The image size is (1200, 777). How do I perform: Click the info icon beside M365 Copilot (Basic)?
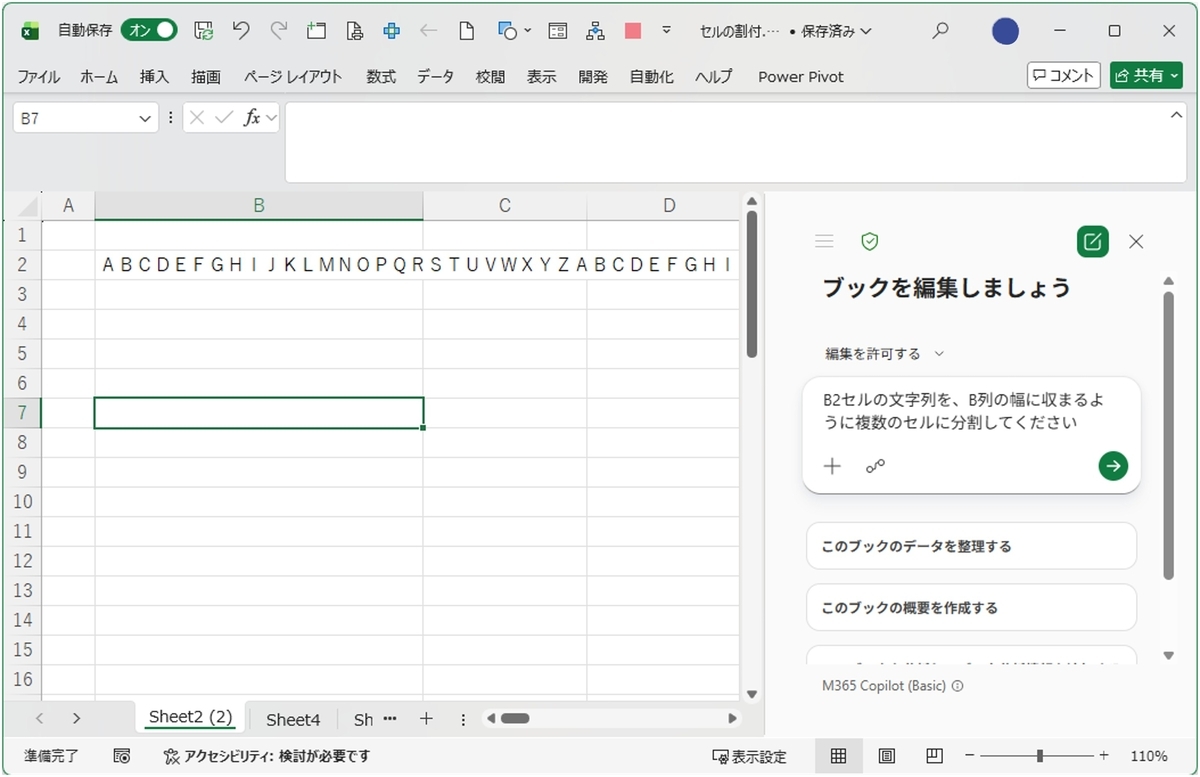point(958,687)
